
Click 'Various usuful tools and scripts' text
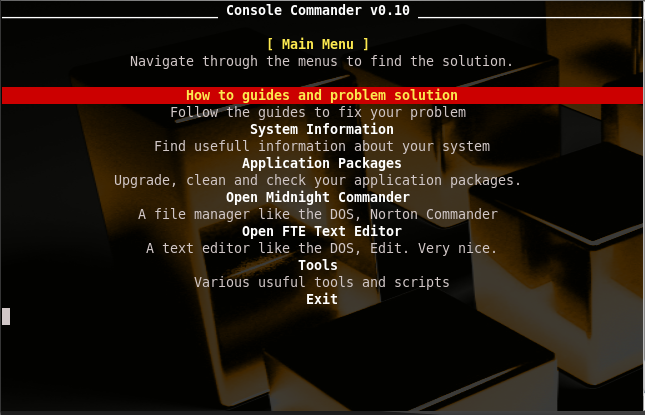click(x=322, y=282)
